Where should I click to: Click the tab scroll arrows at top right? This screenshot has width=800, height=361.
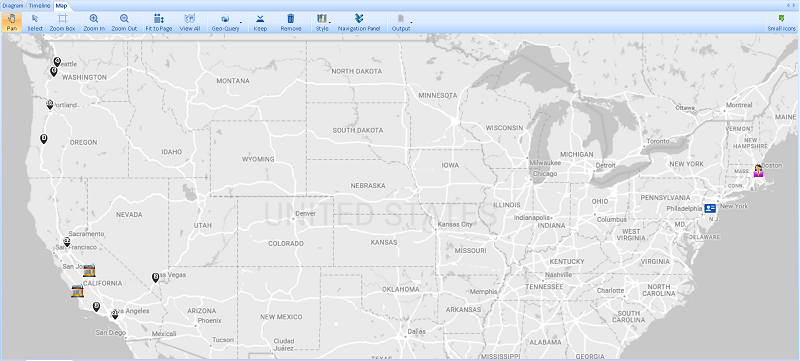(x=791, y=5)
